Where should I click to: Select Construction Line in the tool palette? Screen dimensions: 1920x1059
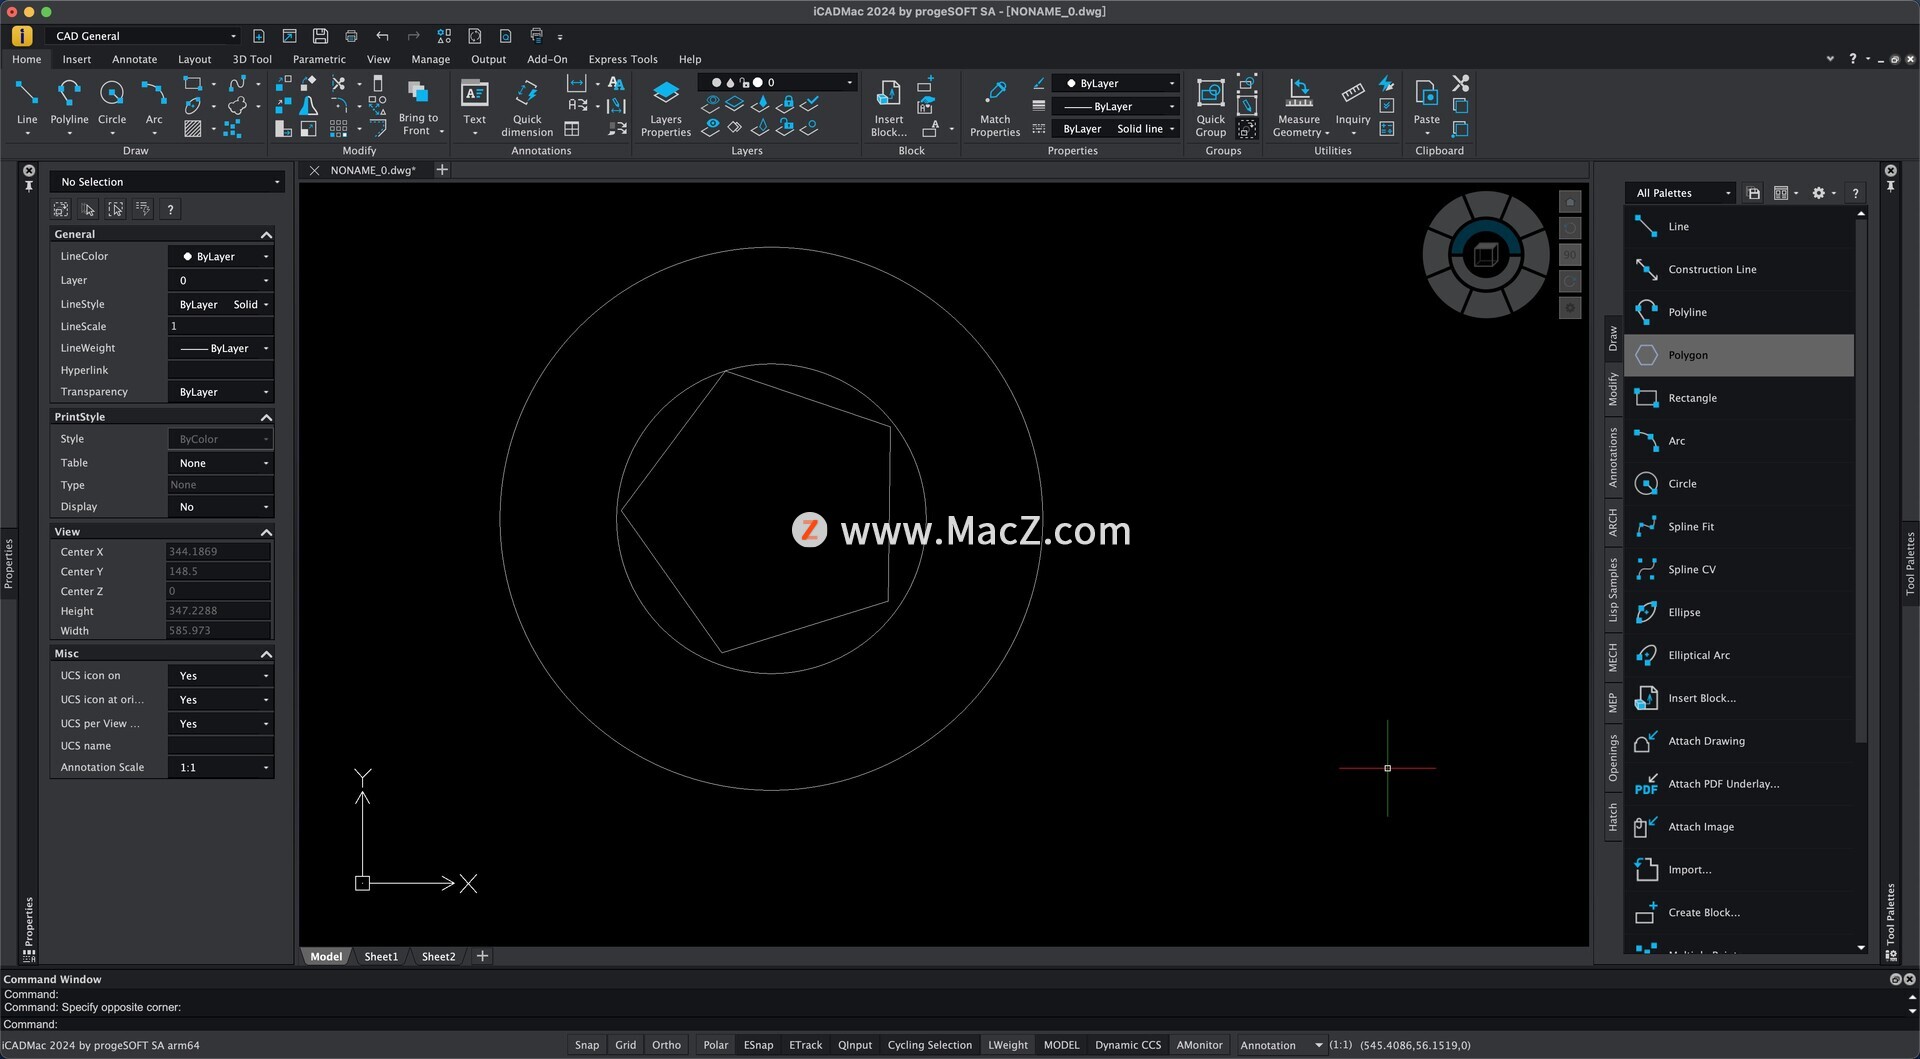click(x=1739, y=269)
